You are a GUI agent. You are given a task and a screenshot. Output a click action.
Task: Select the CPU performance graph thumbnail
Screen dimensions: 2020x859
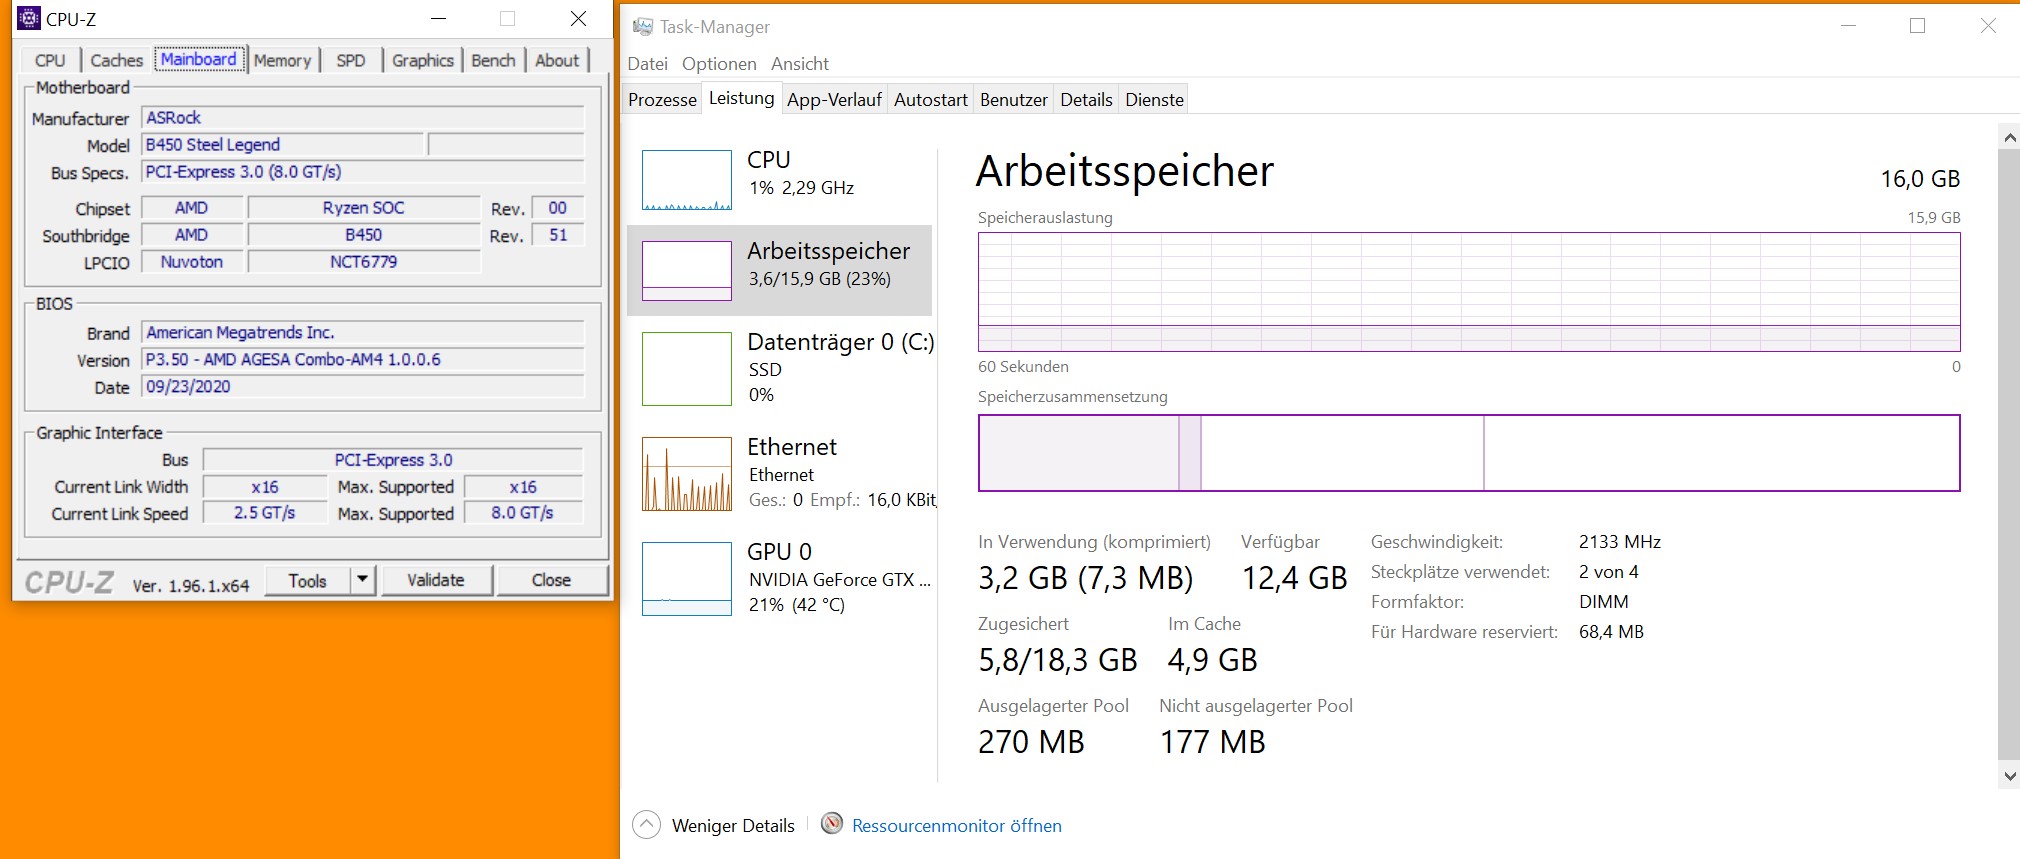click(686, 180)
